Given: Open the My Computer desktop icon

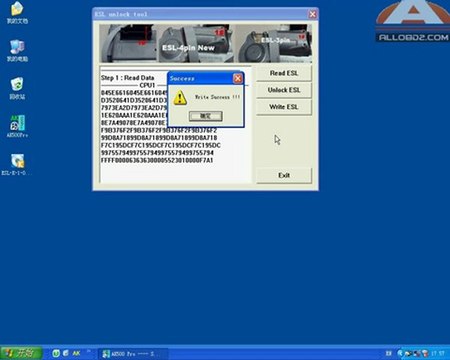Looking at the screenshot, I should point(17,51).
